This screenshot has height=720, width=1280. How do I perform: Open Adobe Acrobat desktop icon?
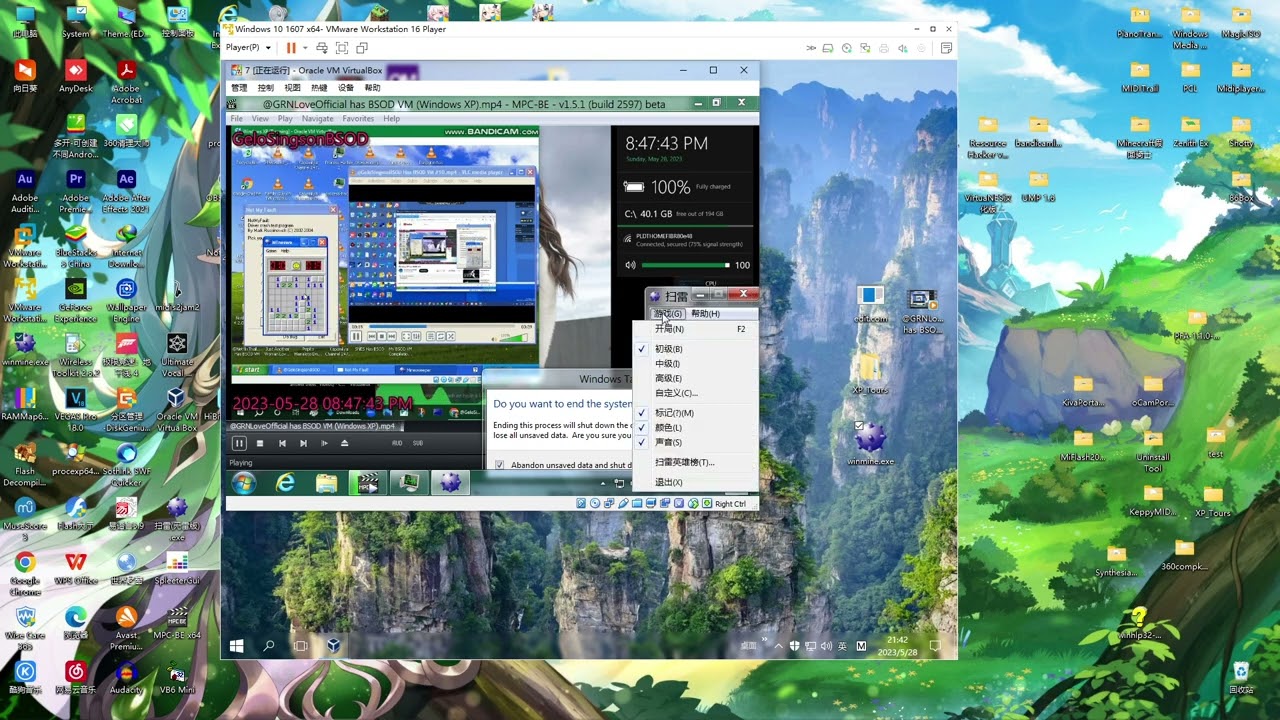pyautogui.click(x=126, y=81)
